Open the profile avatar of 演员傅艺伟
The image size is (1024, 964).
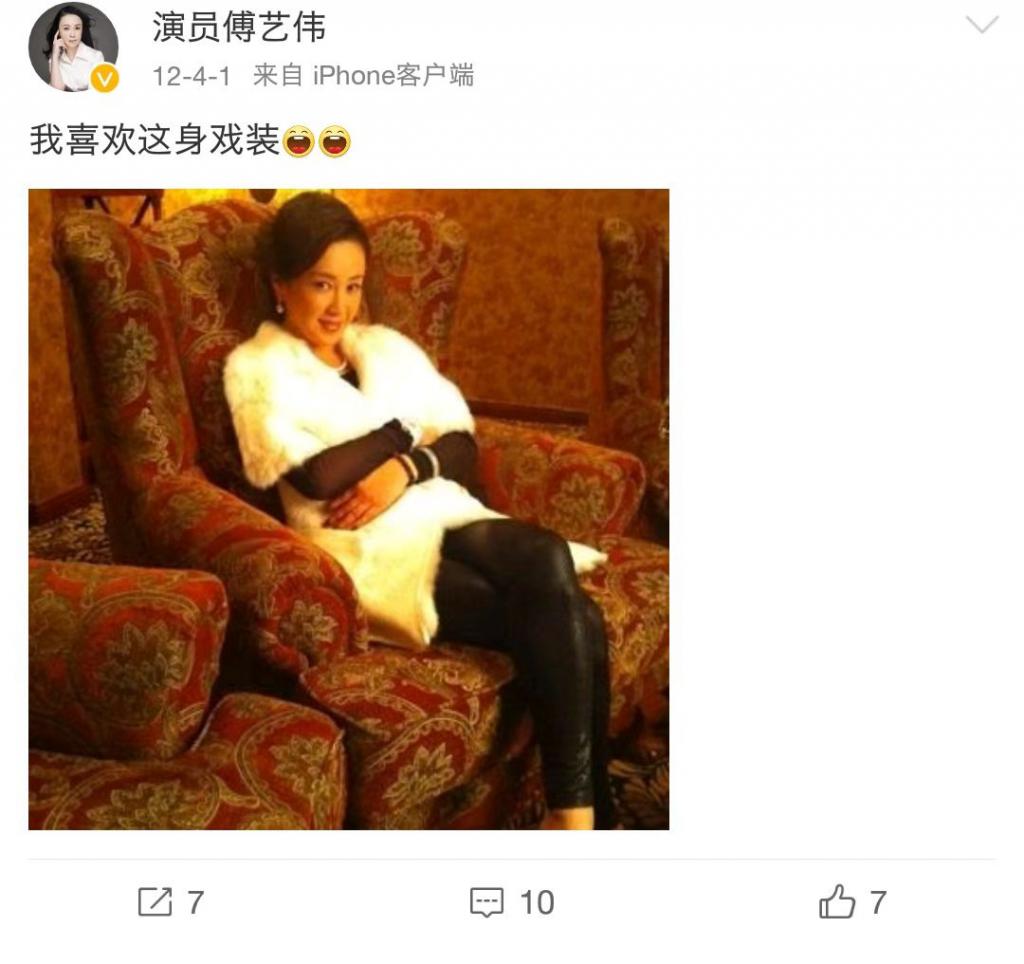(x=73, y=47)
